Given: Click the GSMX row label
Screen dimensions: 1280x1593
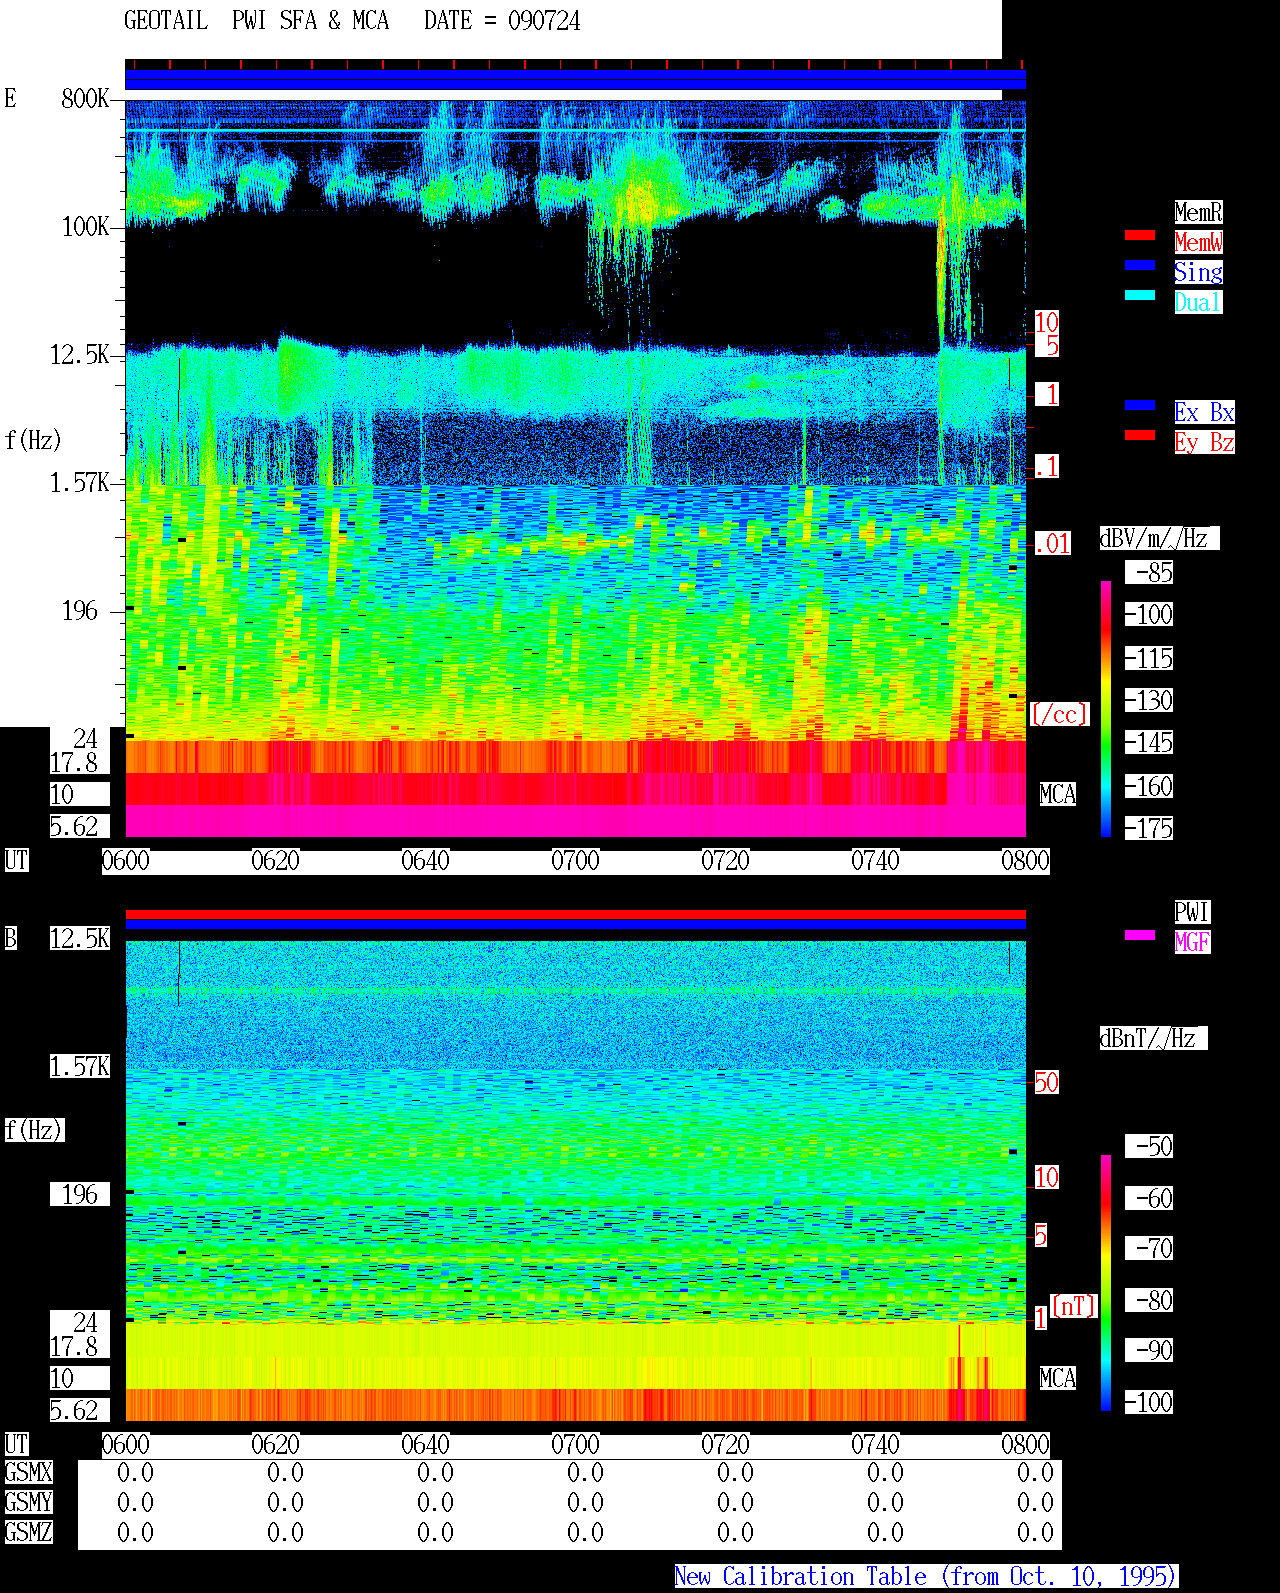Looking at the screenshot, I should (29, 1473).
